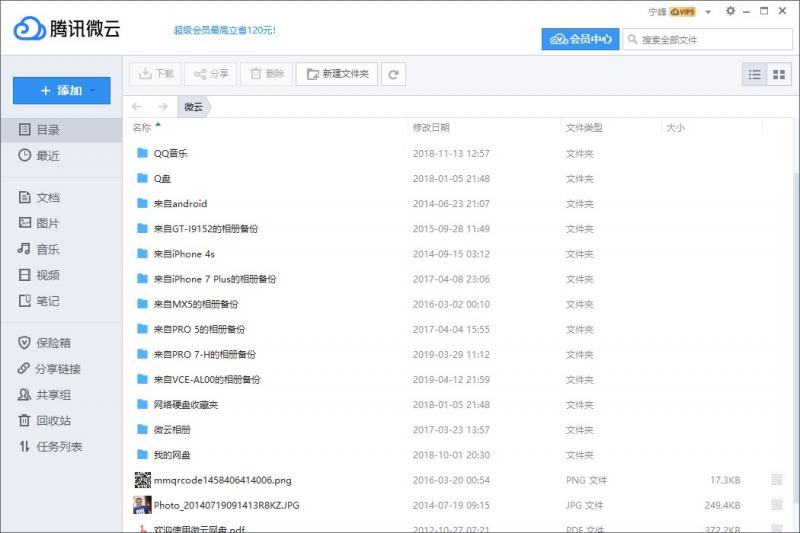Select the 2019-04-12 21:59 date cell
The image size is (800, 533).
pyautogui.click(x=451, y=379)
